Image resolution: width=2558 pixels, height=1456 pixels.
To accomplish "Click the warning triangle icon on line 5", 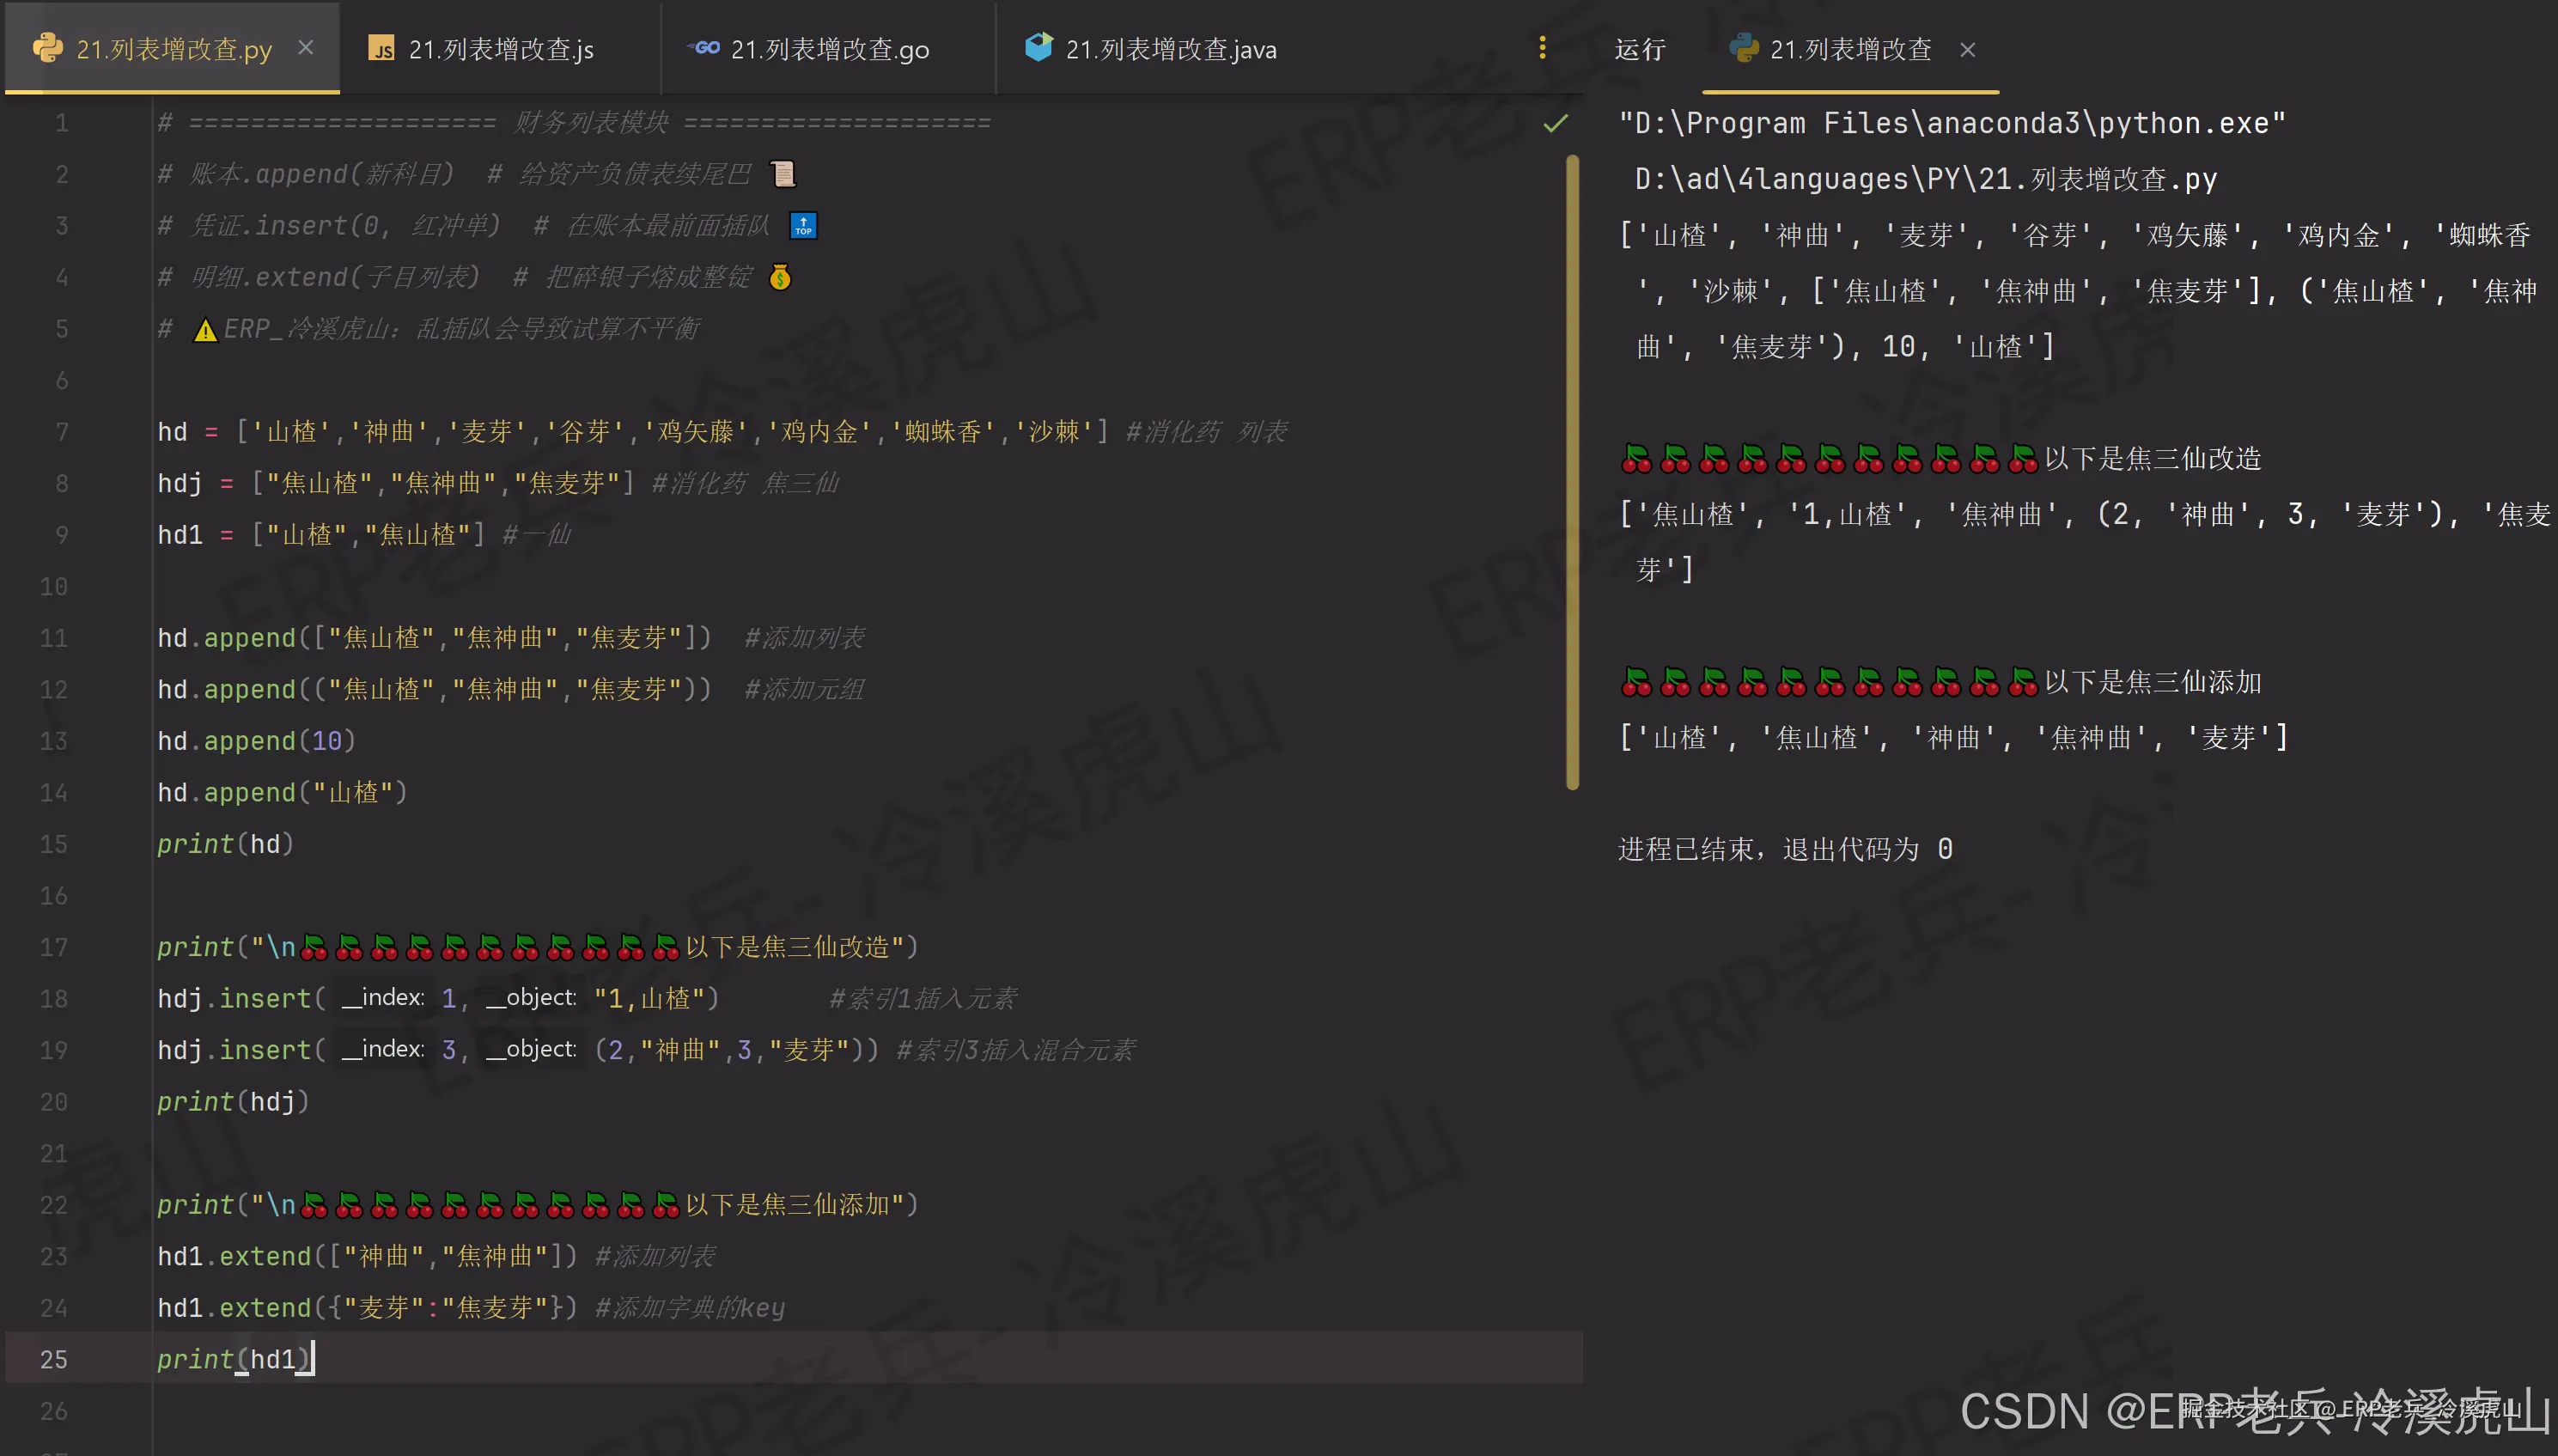I will coord(205,330).
